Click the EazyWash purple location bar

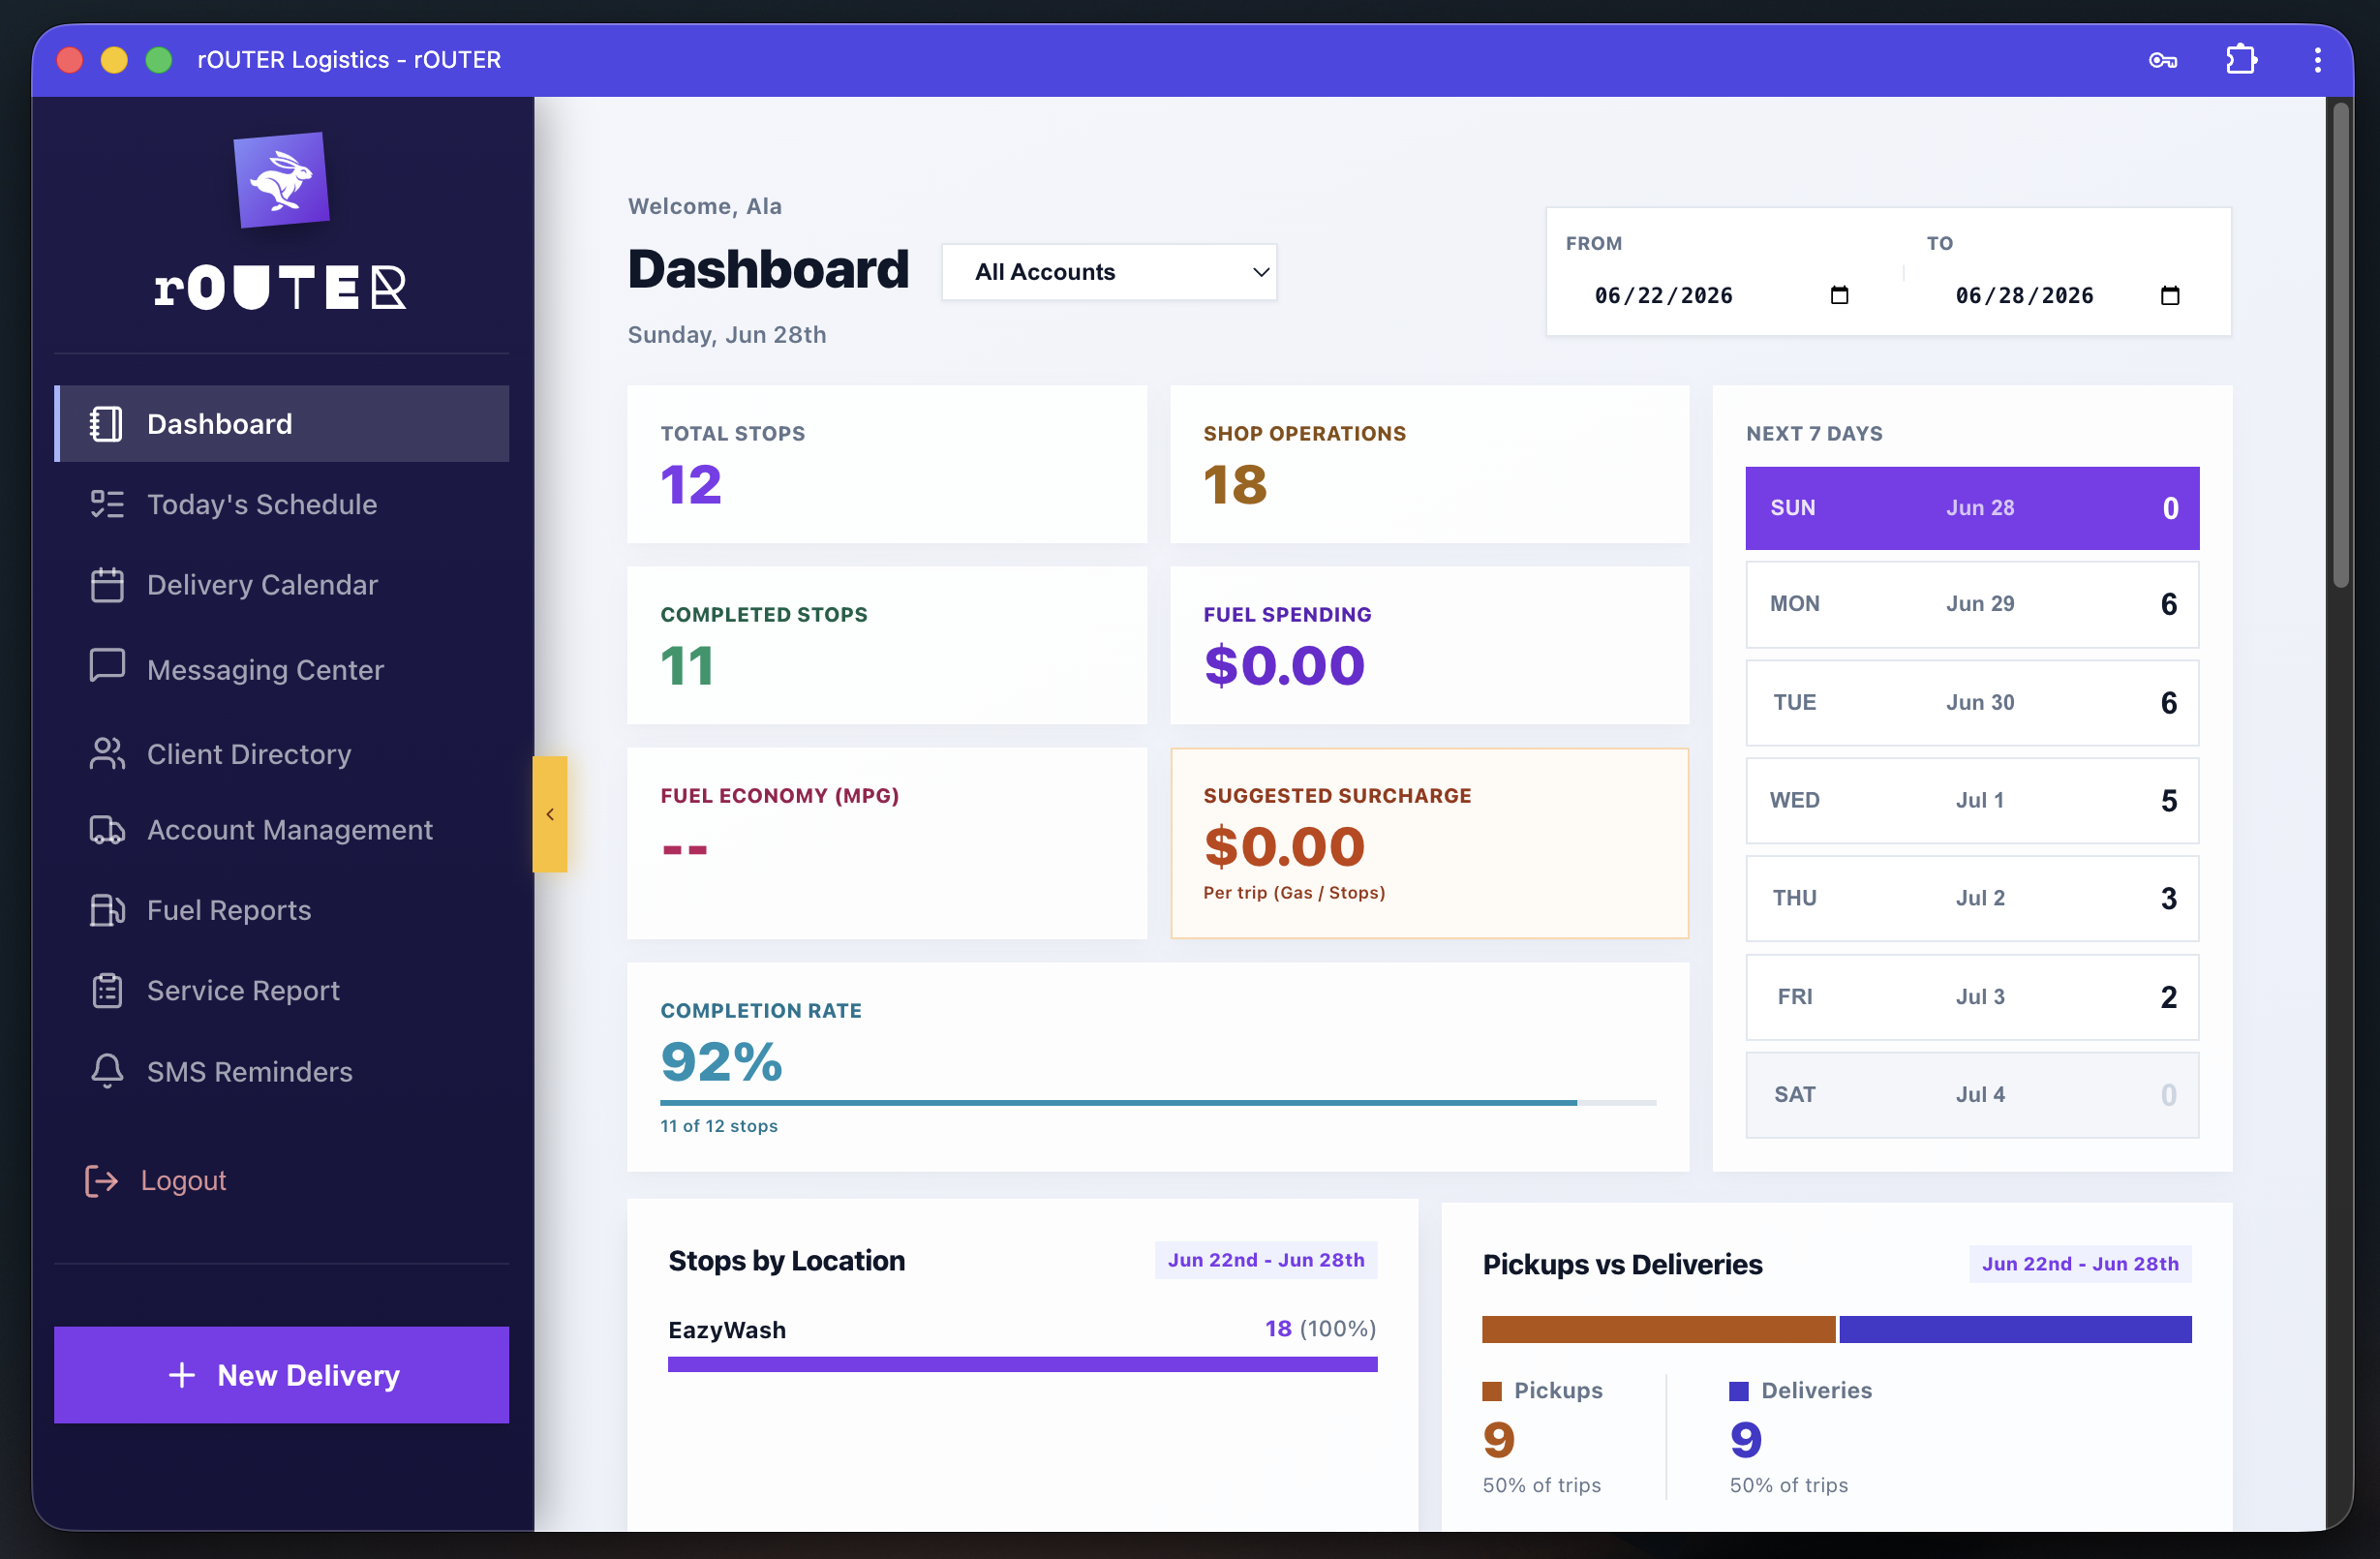point(1022,1364)
